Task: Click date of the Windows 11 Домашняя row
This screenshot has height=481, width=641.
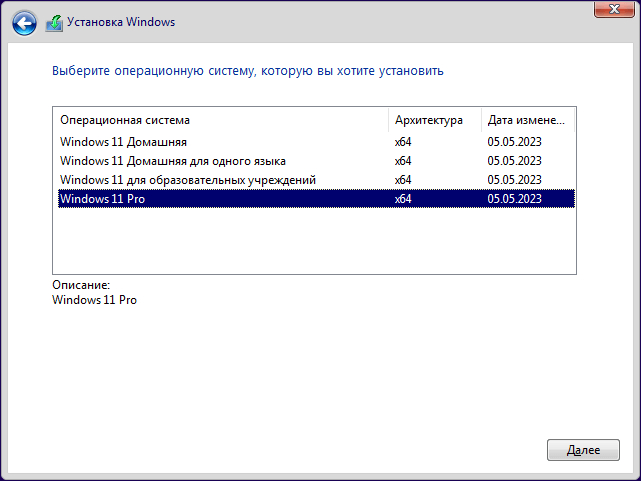Action: pos(514,142)
